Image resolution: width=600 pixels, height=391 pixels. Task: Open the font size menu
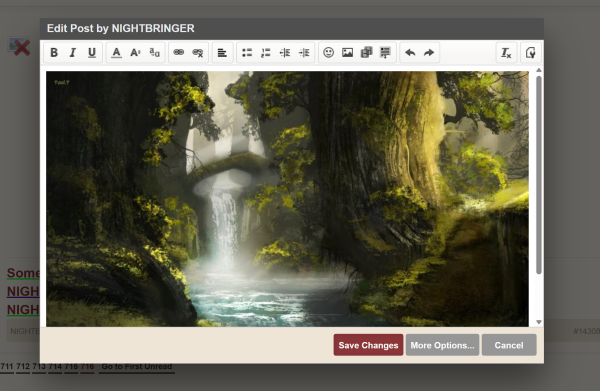[x=135, y=52]
